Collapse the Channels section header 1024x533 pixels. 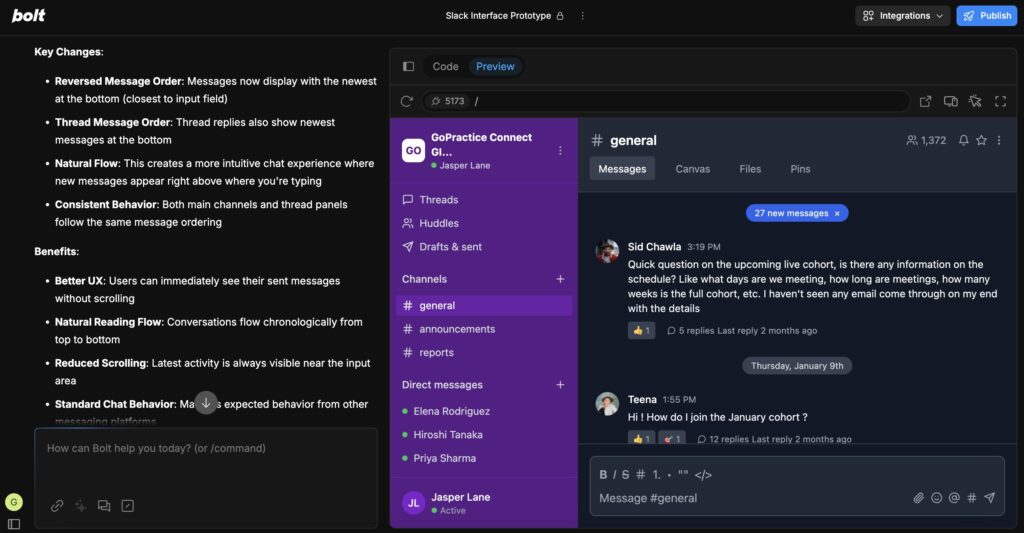(x=424, y=279)
